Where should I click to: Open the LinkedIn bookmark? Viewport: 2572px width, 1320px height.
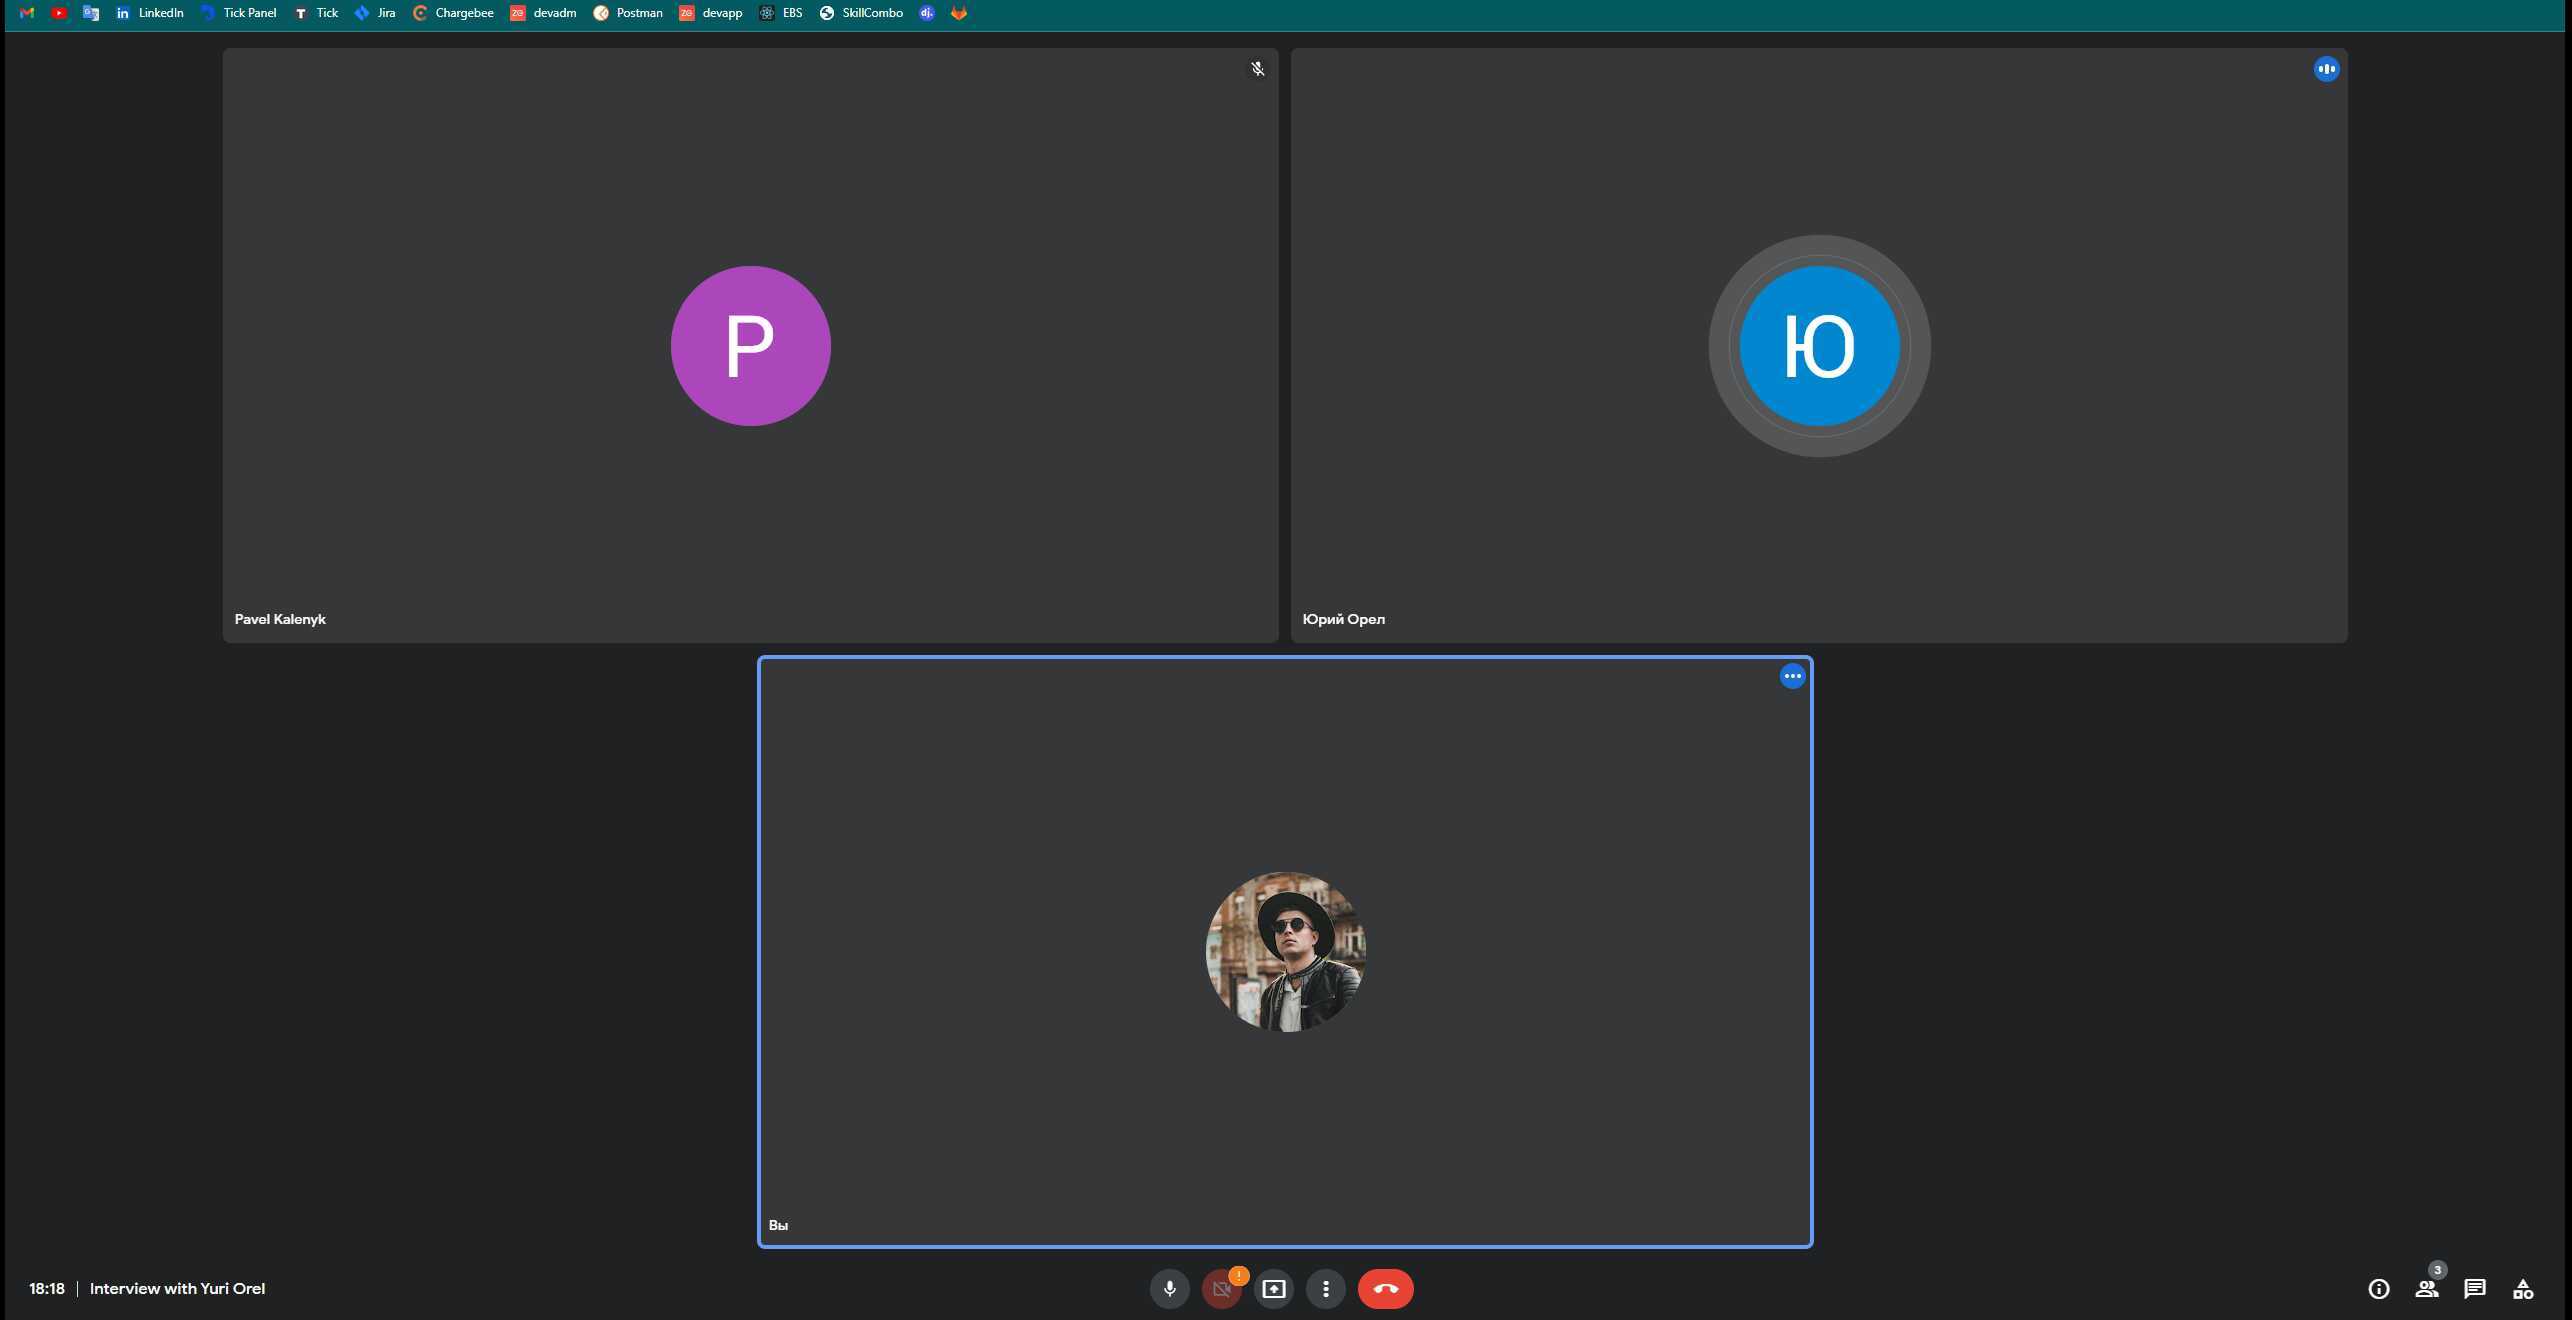point(150,13)
